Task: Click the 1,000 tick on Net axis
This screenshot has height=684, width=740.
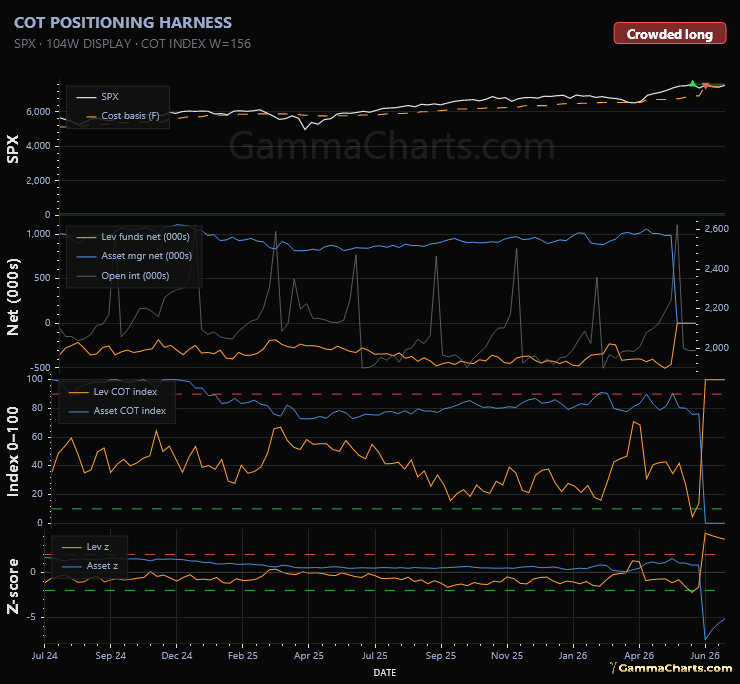Action: 38,234
